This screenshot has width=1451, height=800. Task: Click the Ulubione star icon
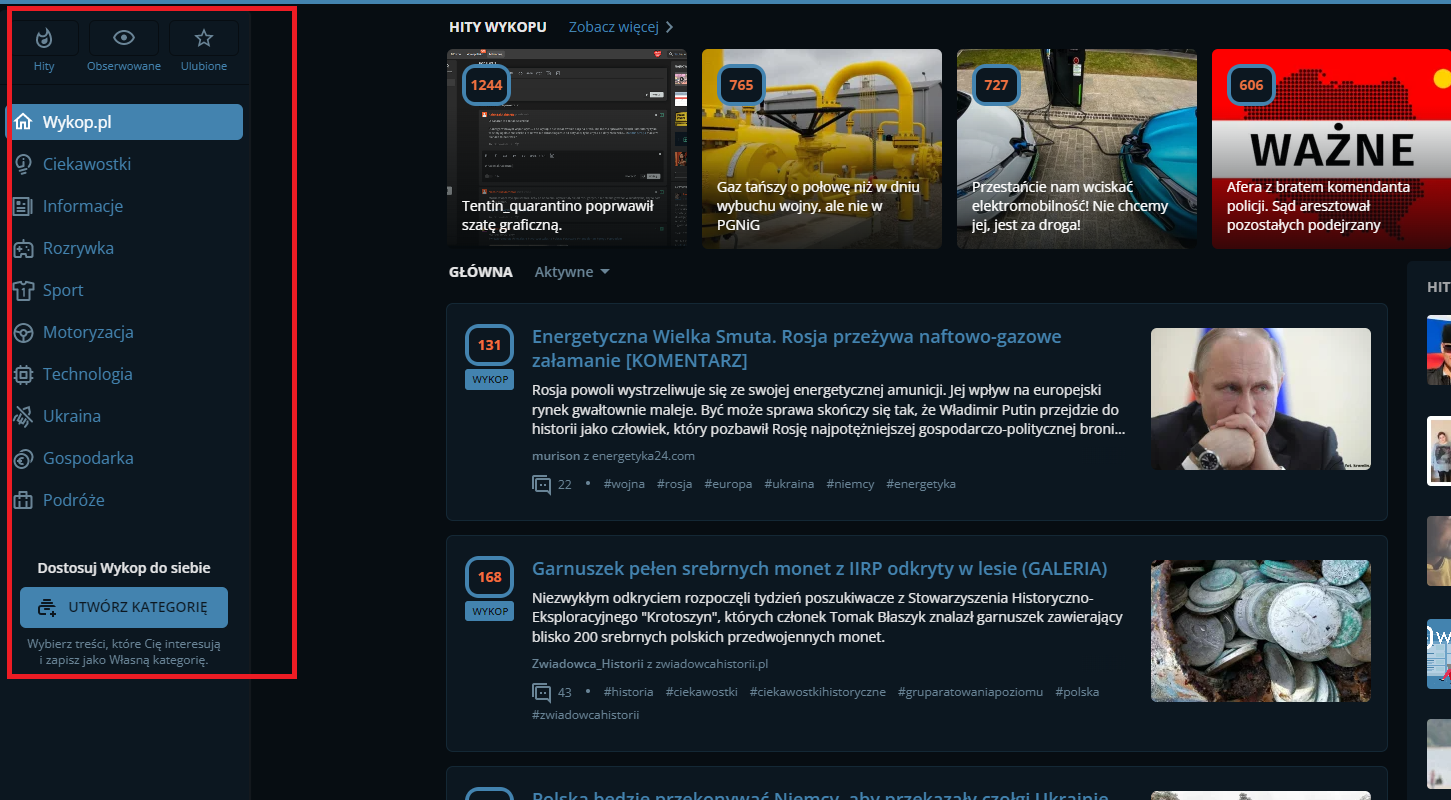[204, 38]
